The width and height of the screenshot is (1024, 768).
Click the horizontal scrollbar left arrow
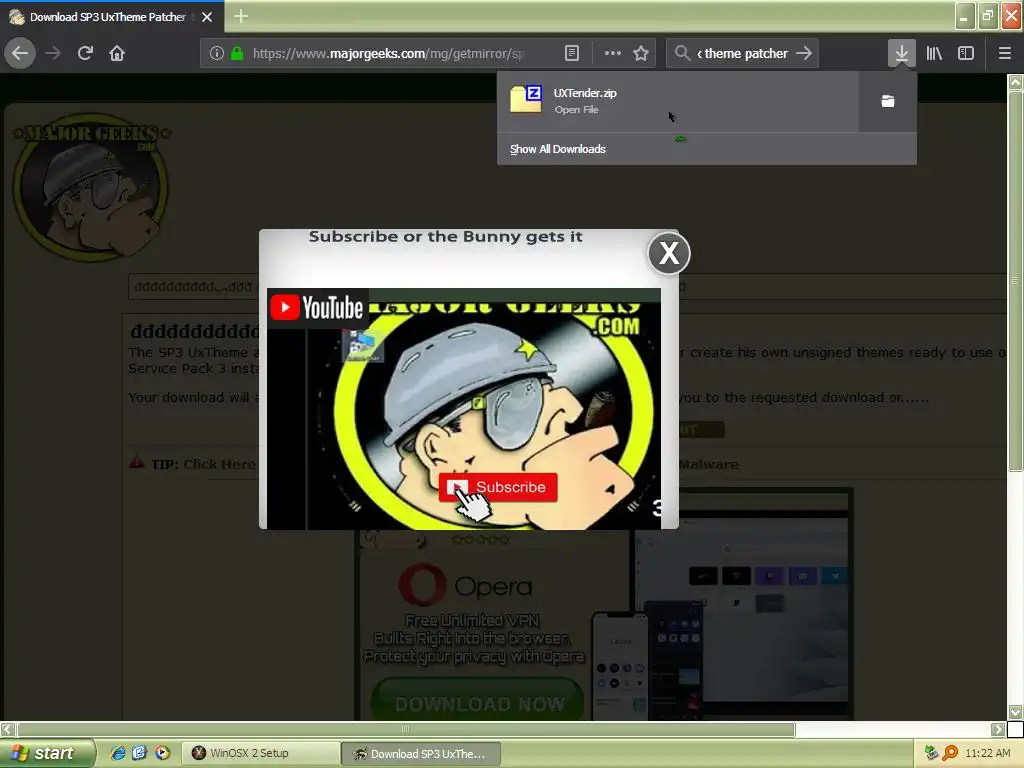pos(8,729)
